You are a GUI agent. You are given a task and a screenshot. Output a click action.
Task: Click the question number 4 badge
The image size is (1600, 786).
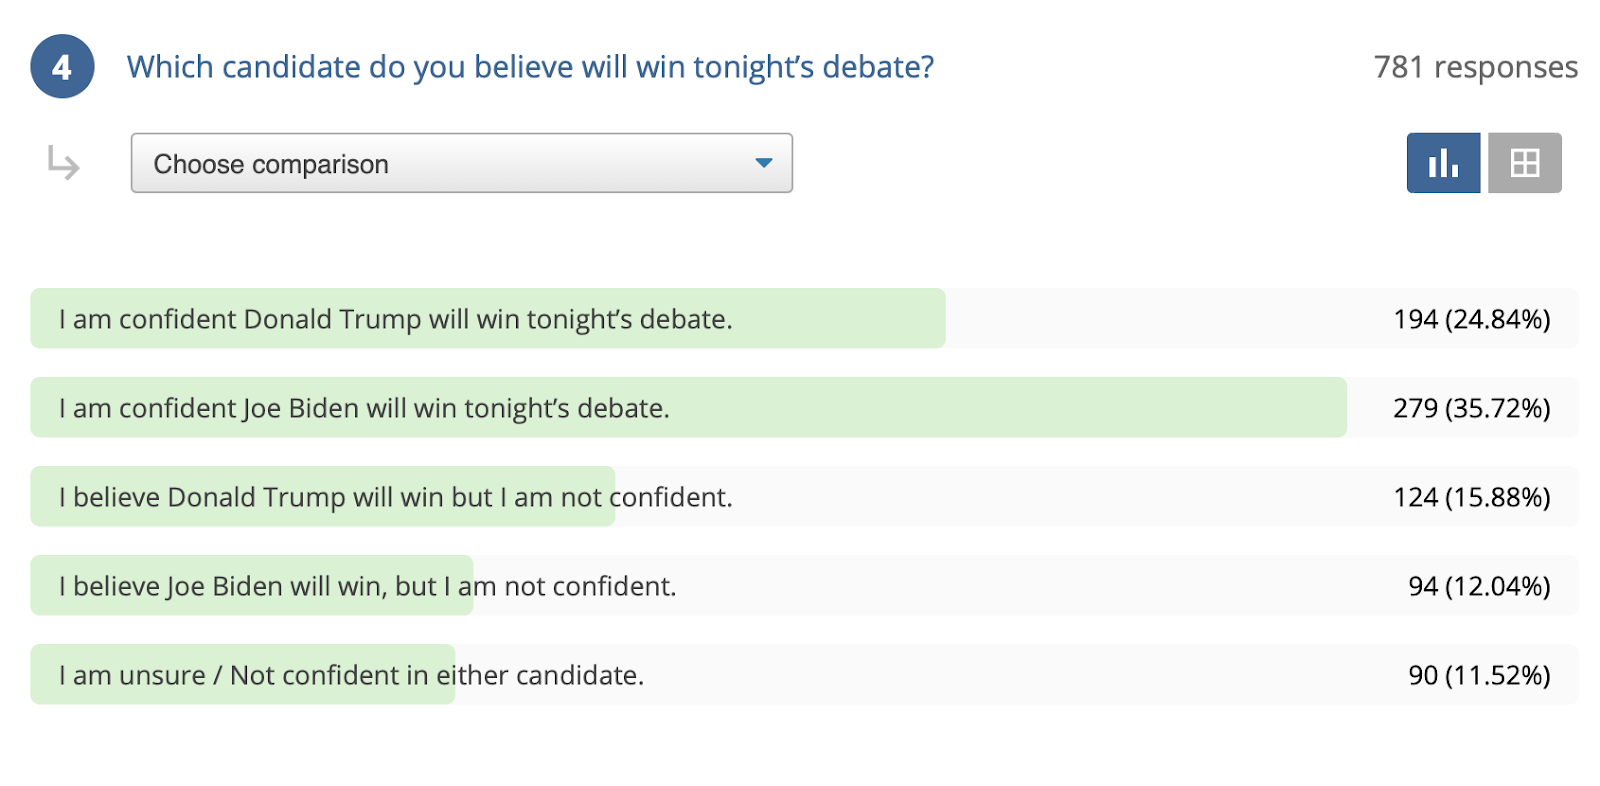[62, 67]
